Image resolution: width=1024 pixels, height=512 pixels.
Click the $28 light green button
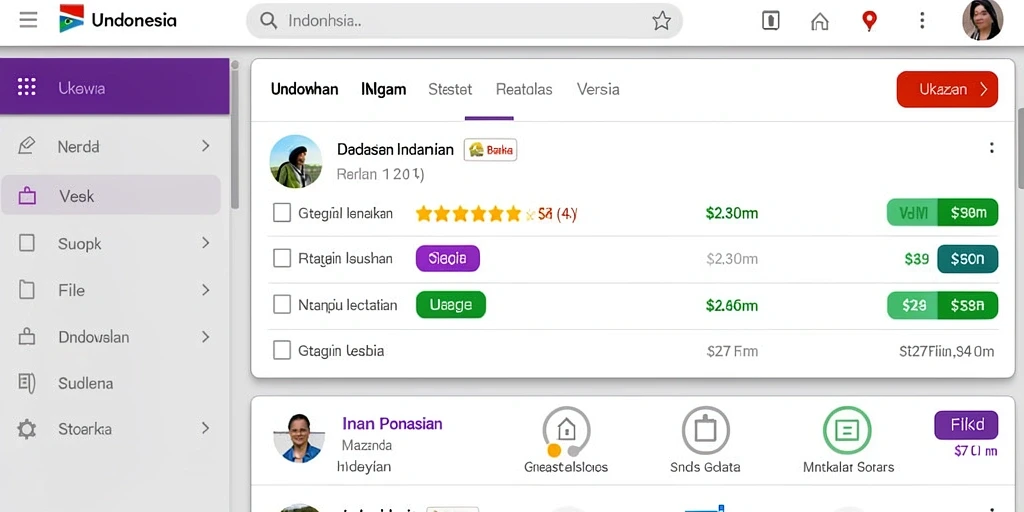(x=912, y=305)
